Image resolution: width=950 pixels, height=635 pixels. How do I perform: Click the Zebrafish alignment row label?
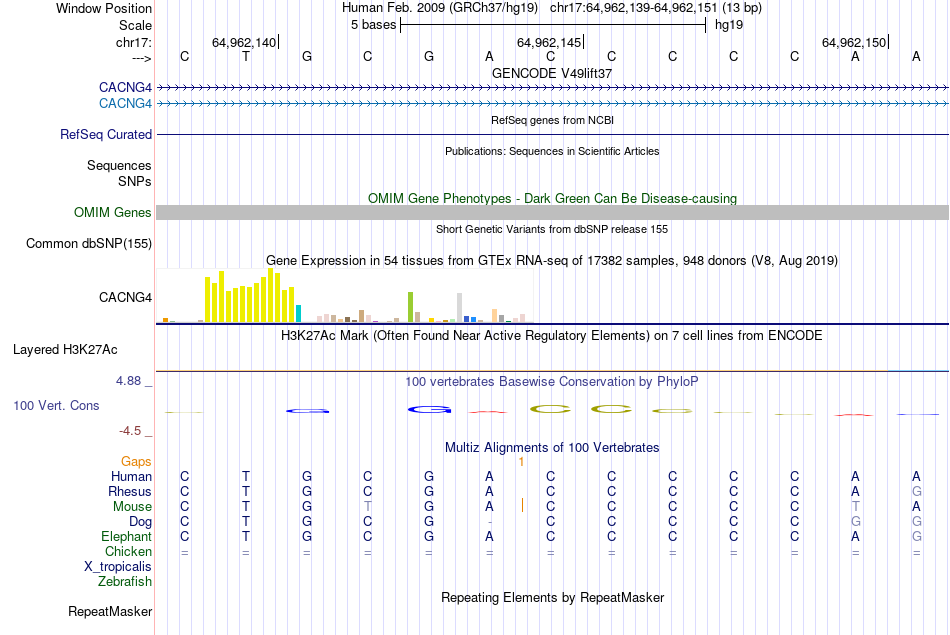click(x=125, y=582)
